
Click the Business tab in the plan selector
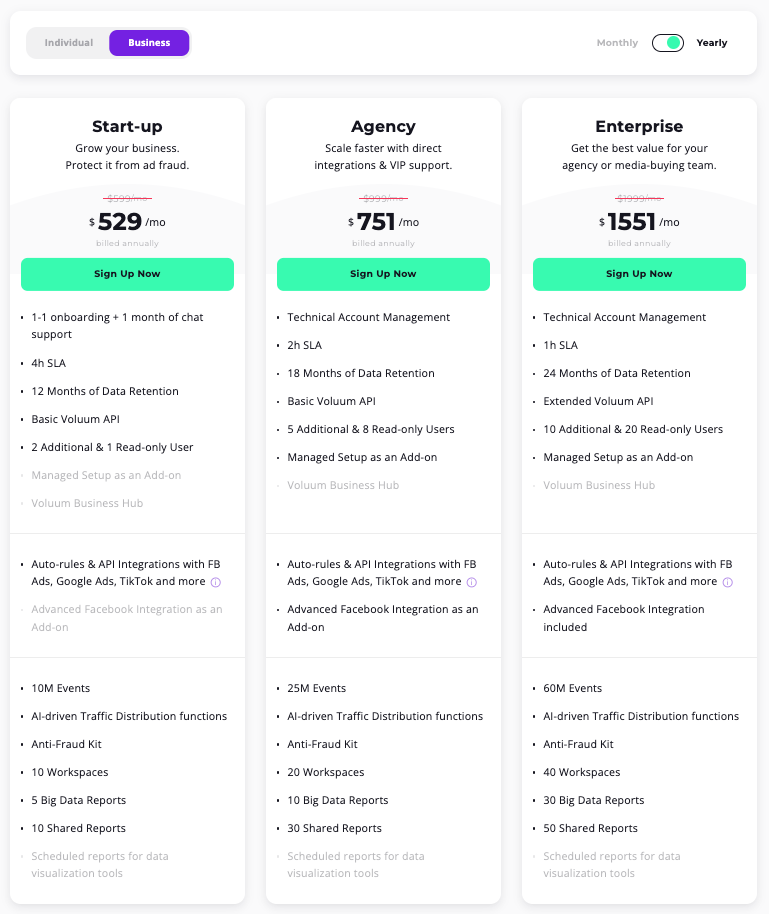click(148, 44)
